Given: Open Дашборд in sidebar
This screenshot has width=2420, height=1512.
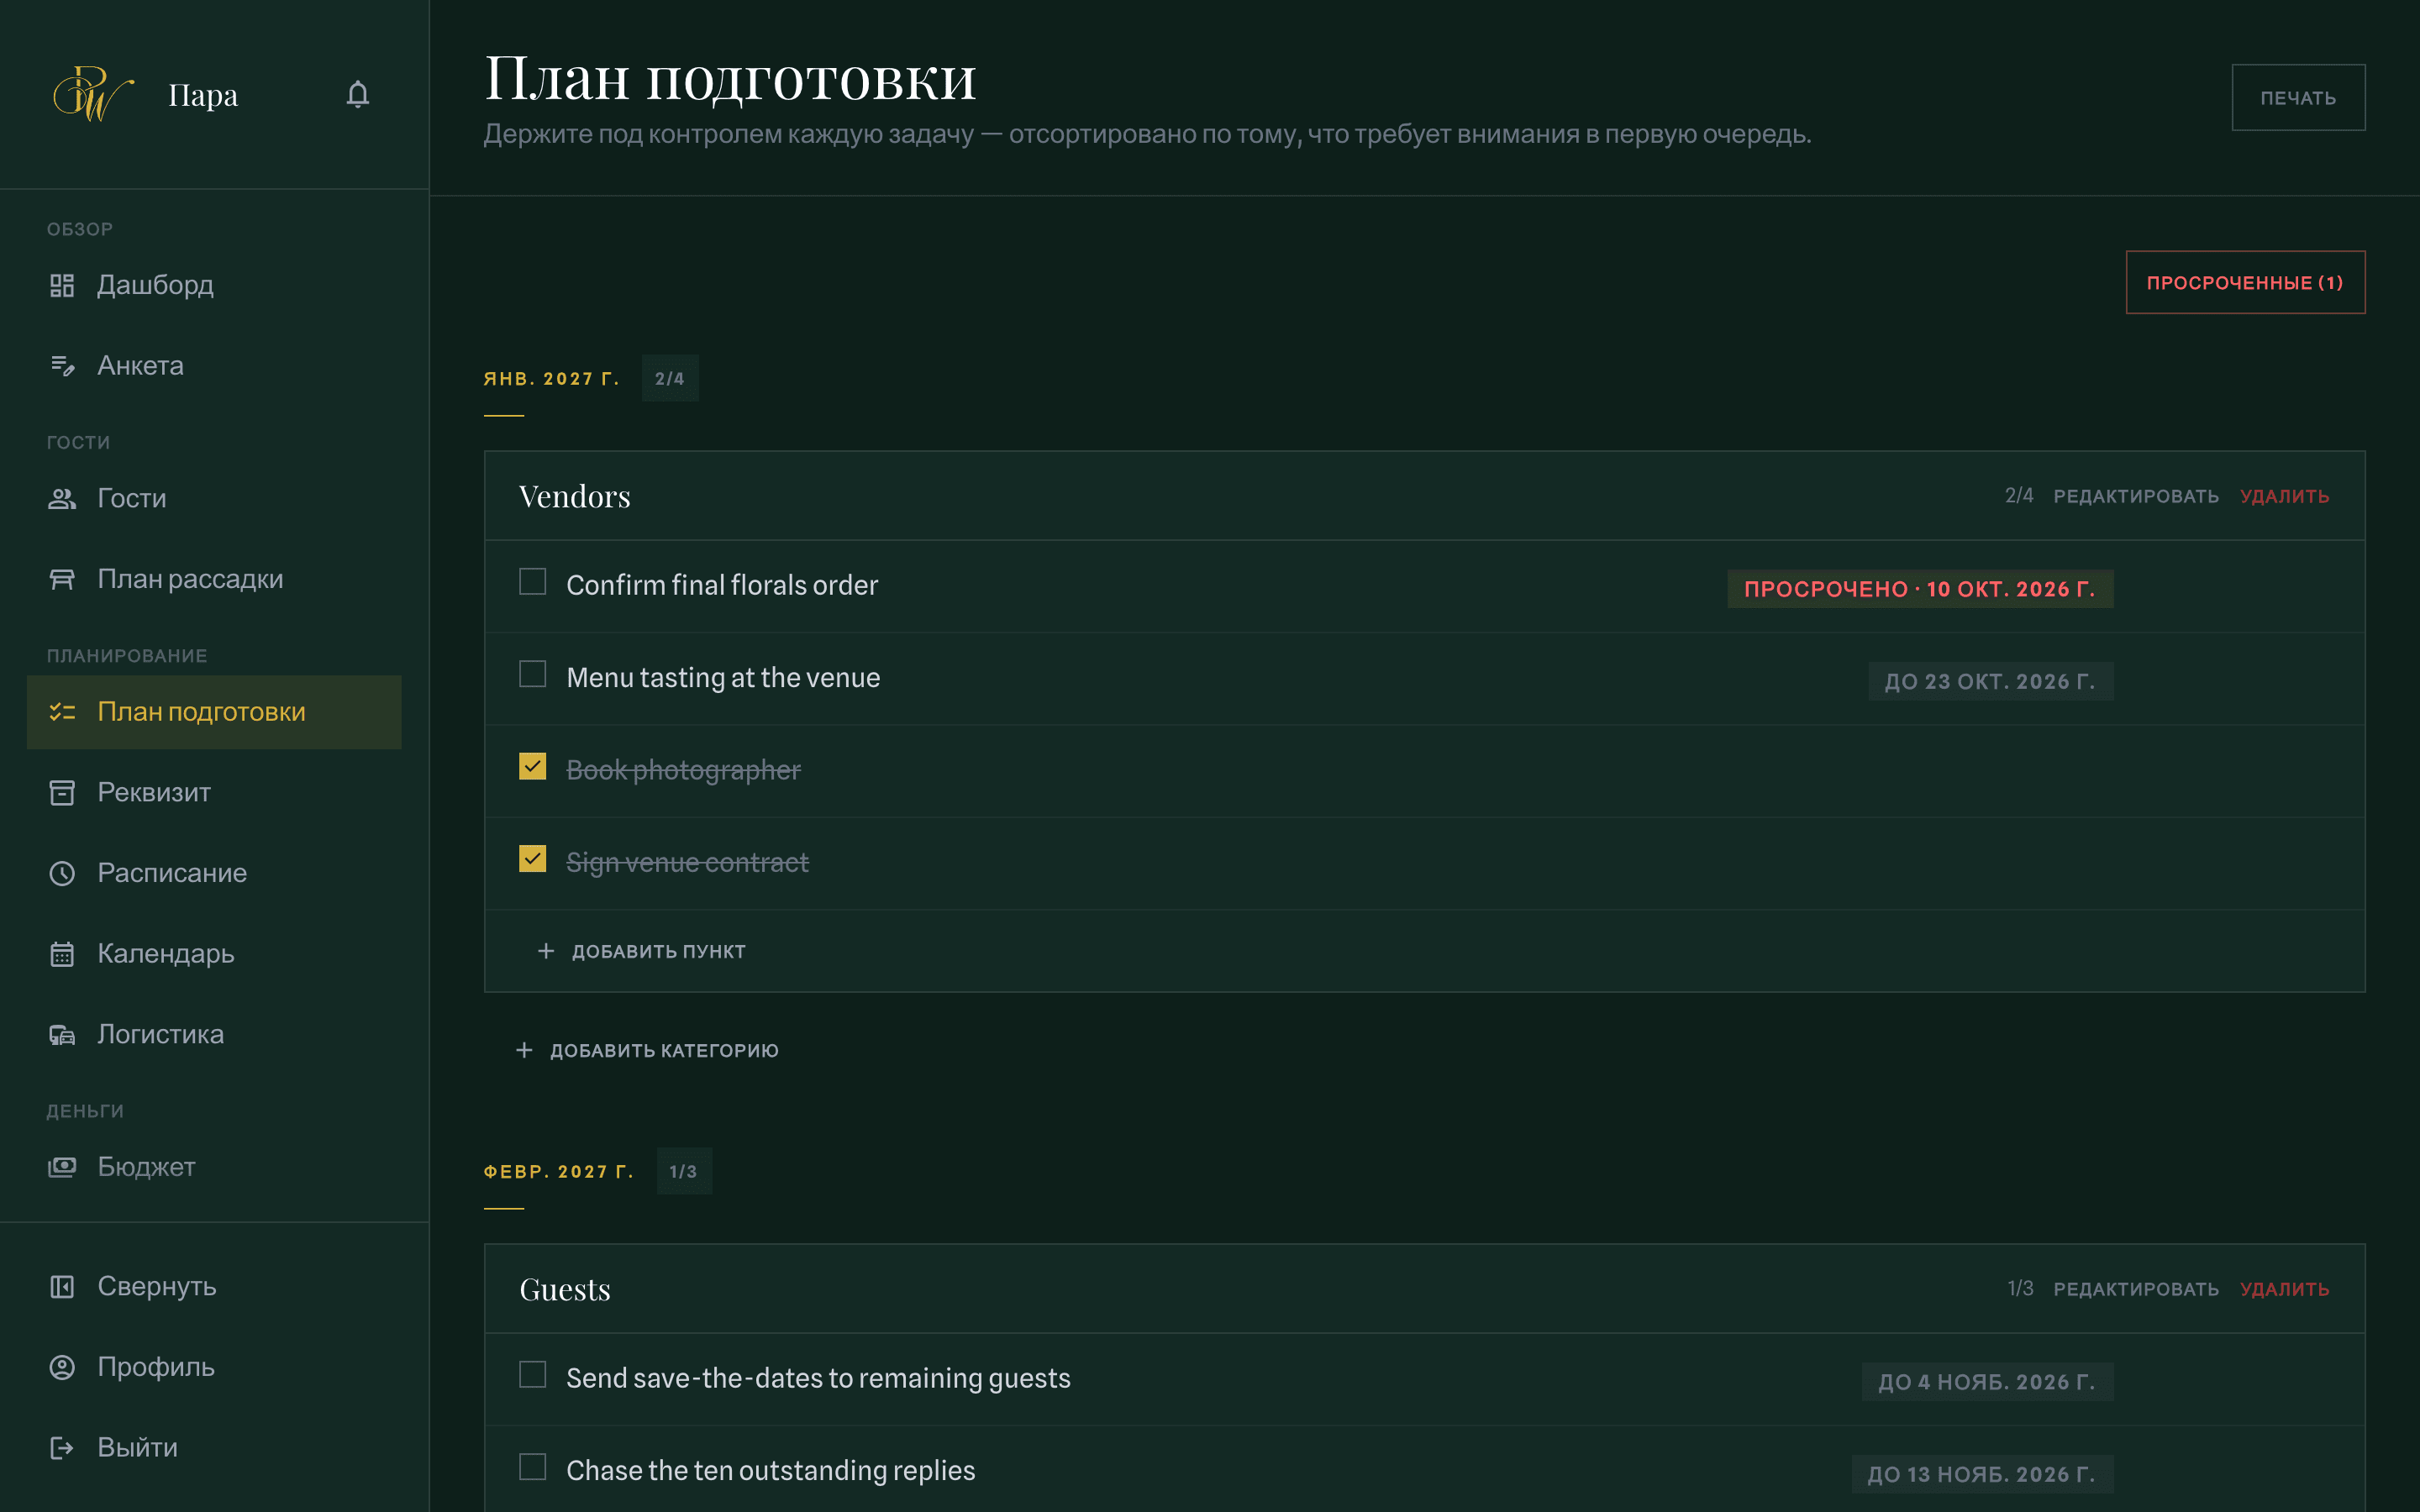Looking at the screenshot, I should pos(214,285).
